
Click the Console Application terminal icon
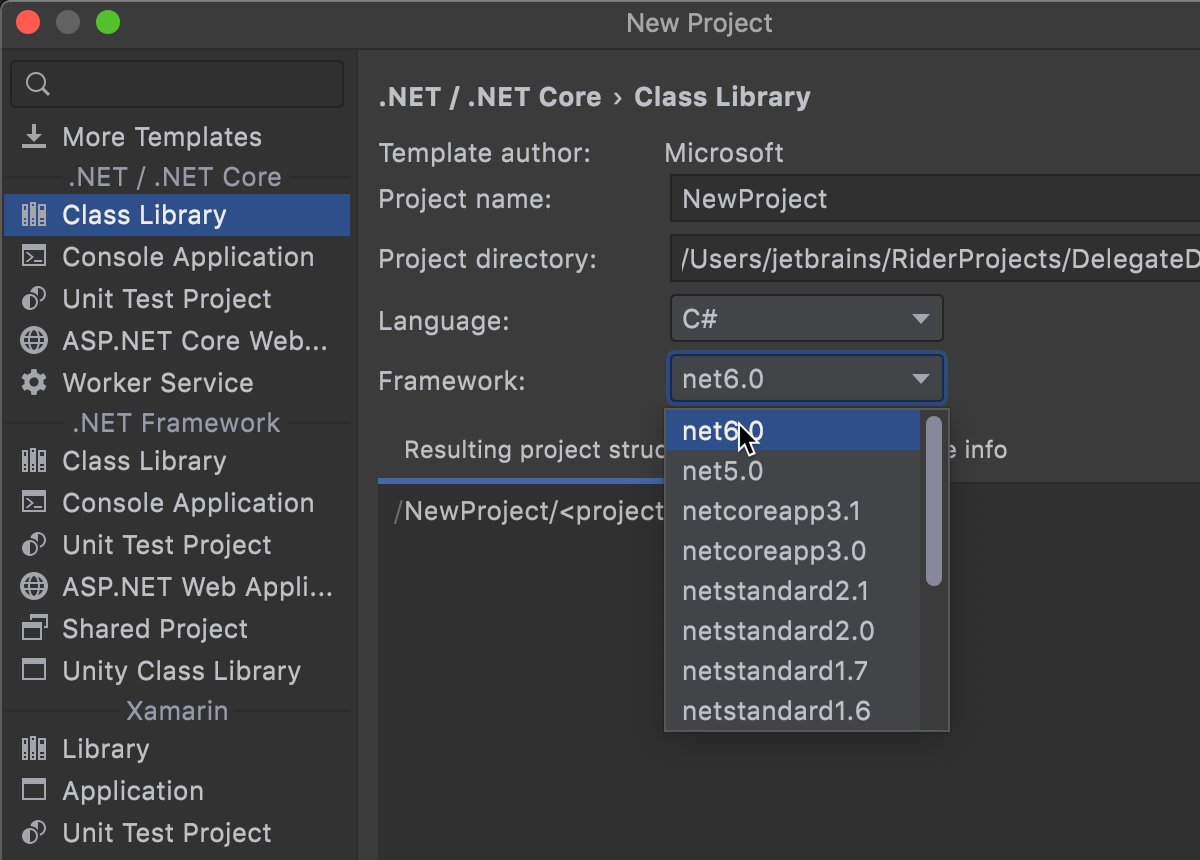pos(36,257)
